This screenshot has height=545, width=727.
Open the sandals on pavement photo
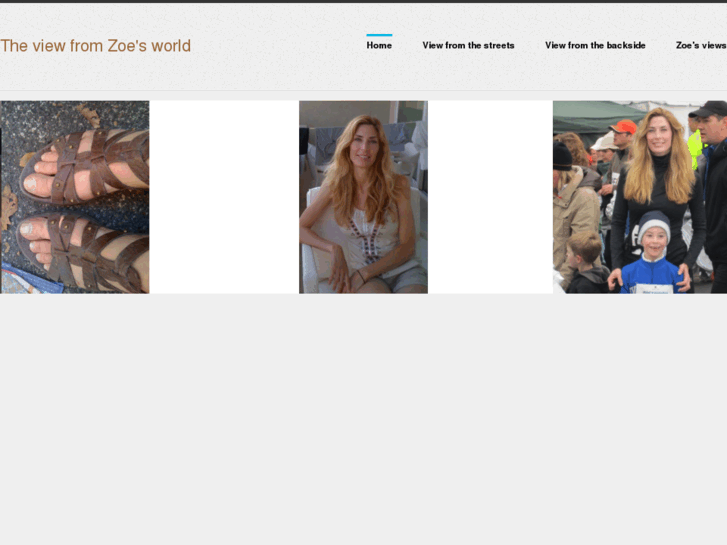click(75, 197)
